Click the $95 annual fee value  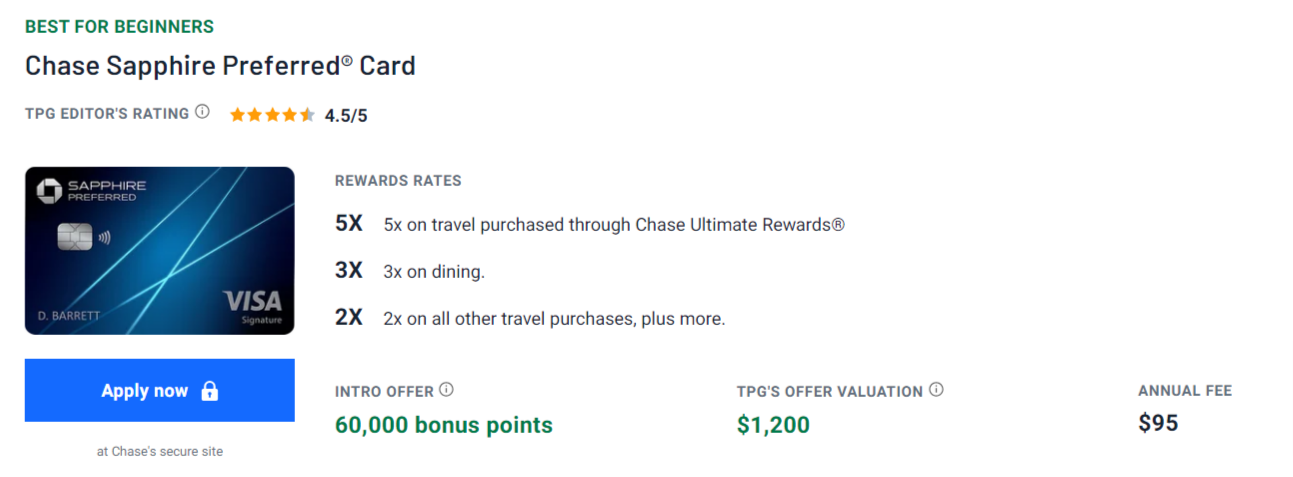1158,423
